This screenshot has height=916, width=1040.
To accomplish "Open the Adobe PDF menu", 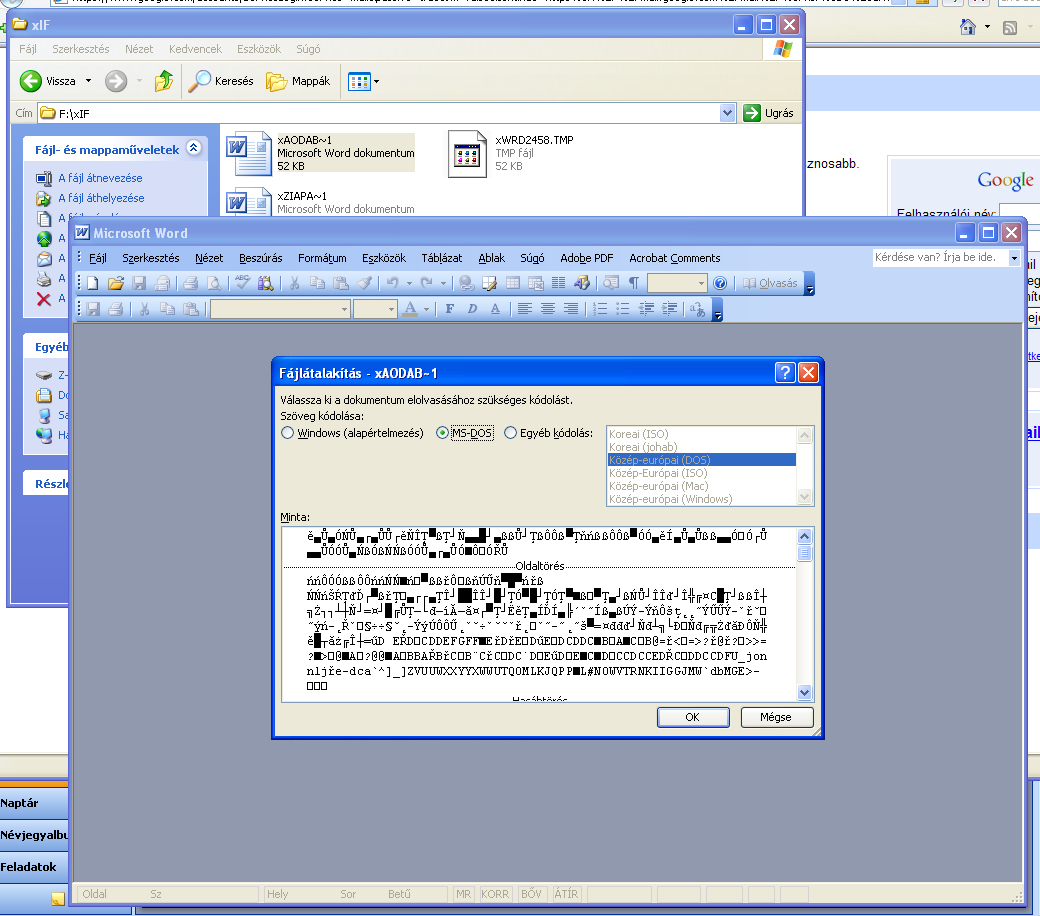I will [586, 258].
